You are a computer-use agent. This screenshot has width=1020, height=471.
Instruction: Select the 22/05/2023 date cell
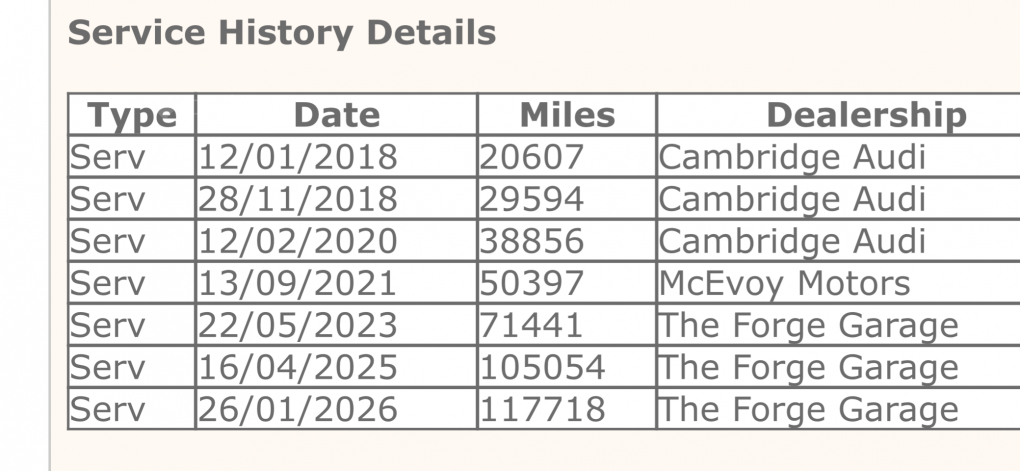pos(298,325)
